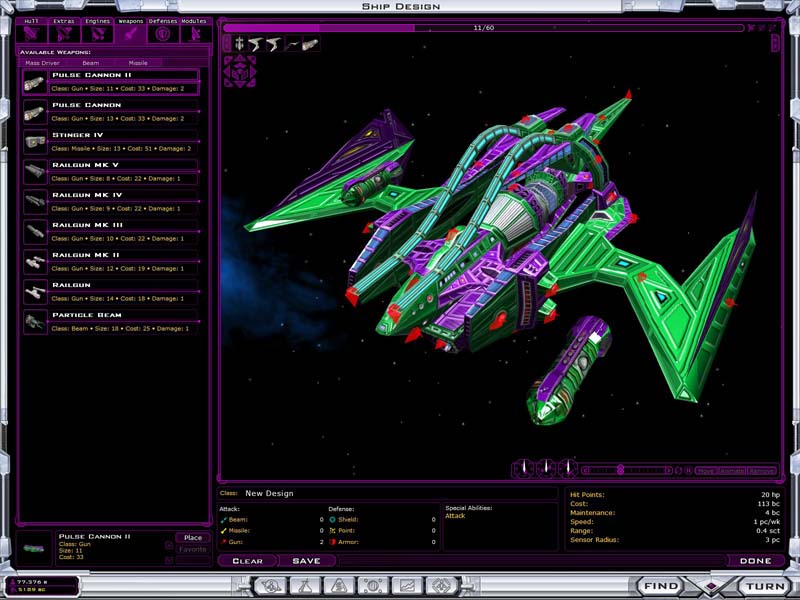Decrease component size with left arrow

[x=586, y=470]
